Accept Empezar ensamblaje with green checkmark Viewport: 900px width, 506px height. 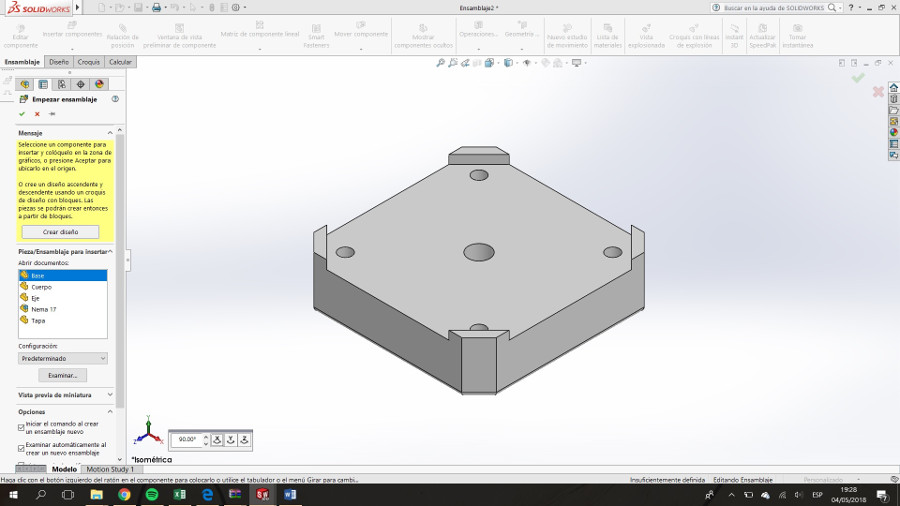click(x=22, y=114)
